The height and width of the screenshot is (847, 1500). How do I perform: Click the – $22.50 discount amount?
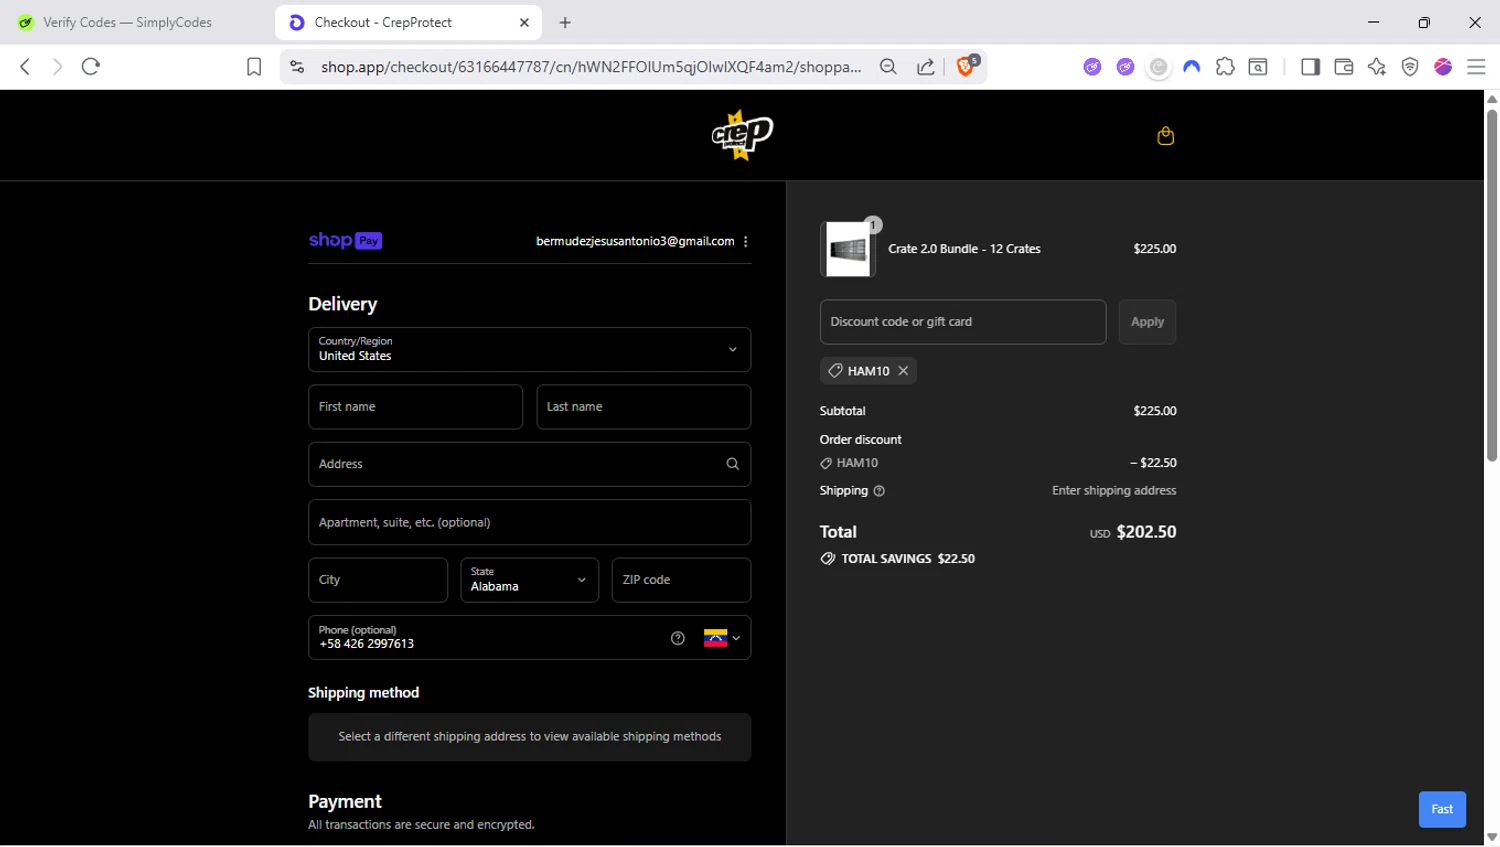coord(1153,463)
